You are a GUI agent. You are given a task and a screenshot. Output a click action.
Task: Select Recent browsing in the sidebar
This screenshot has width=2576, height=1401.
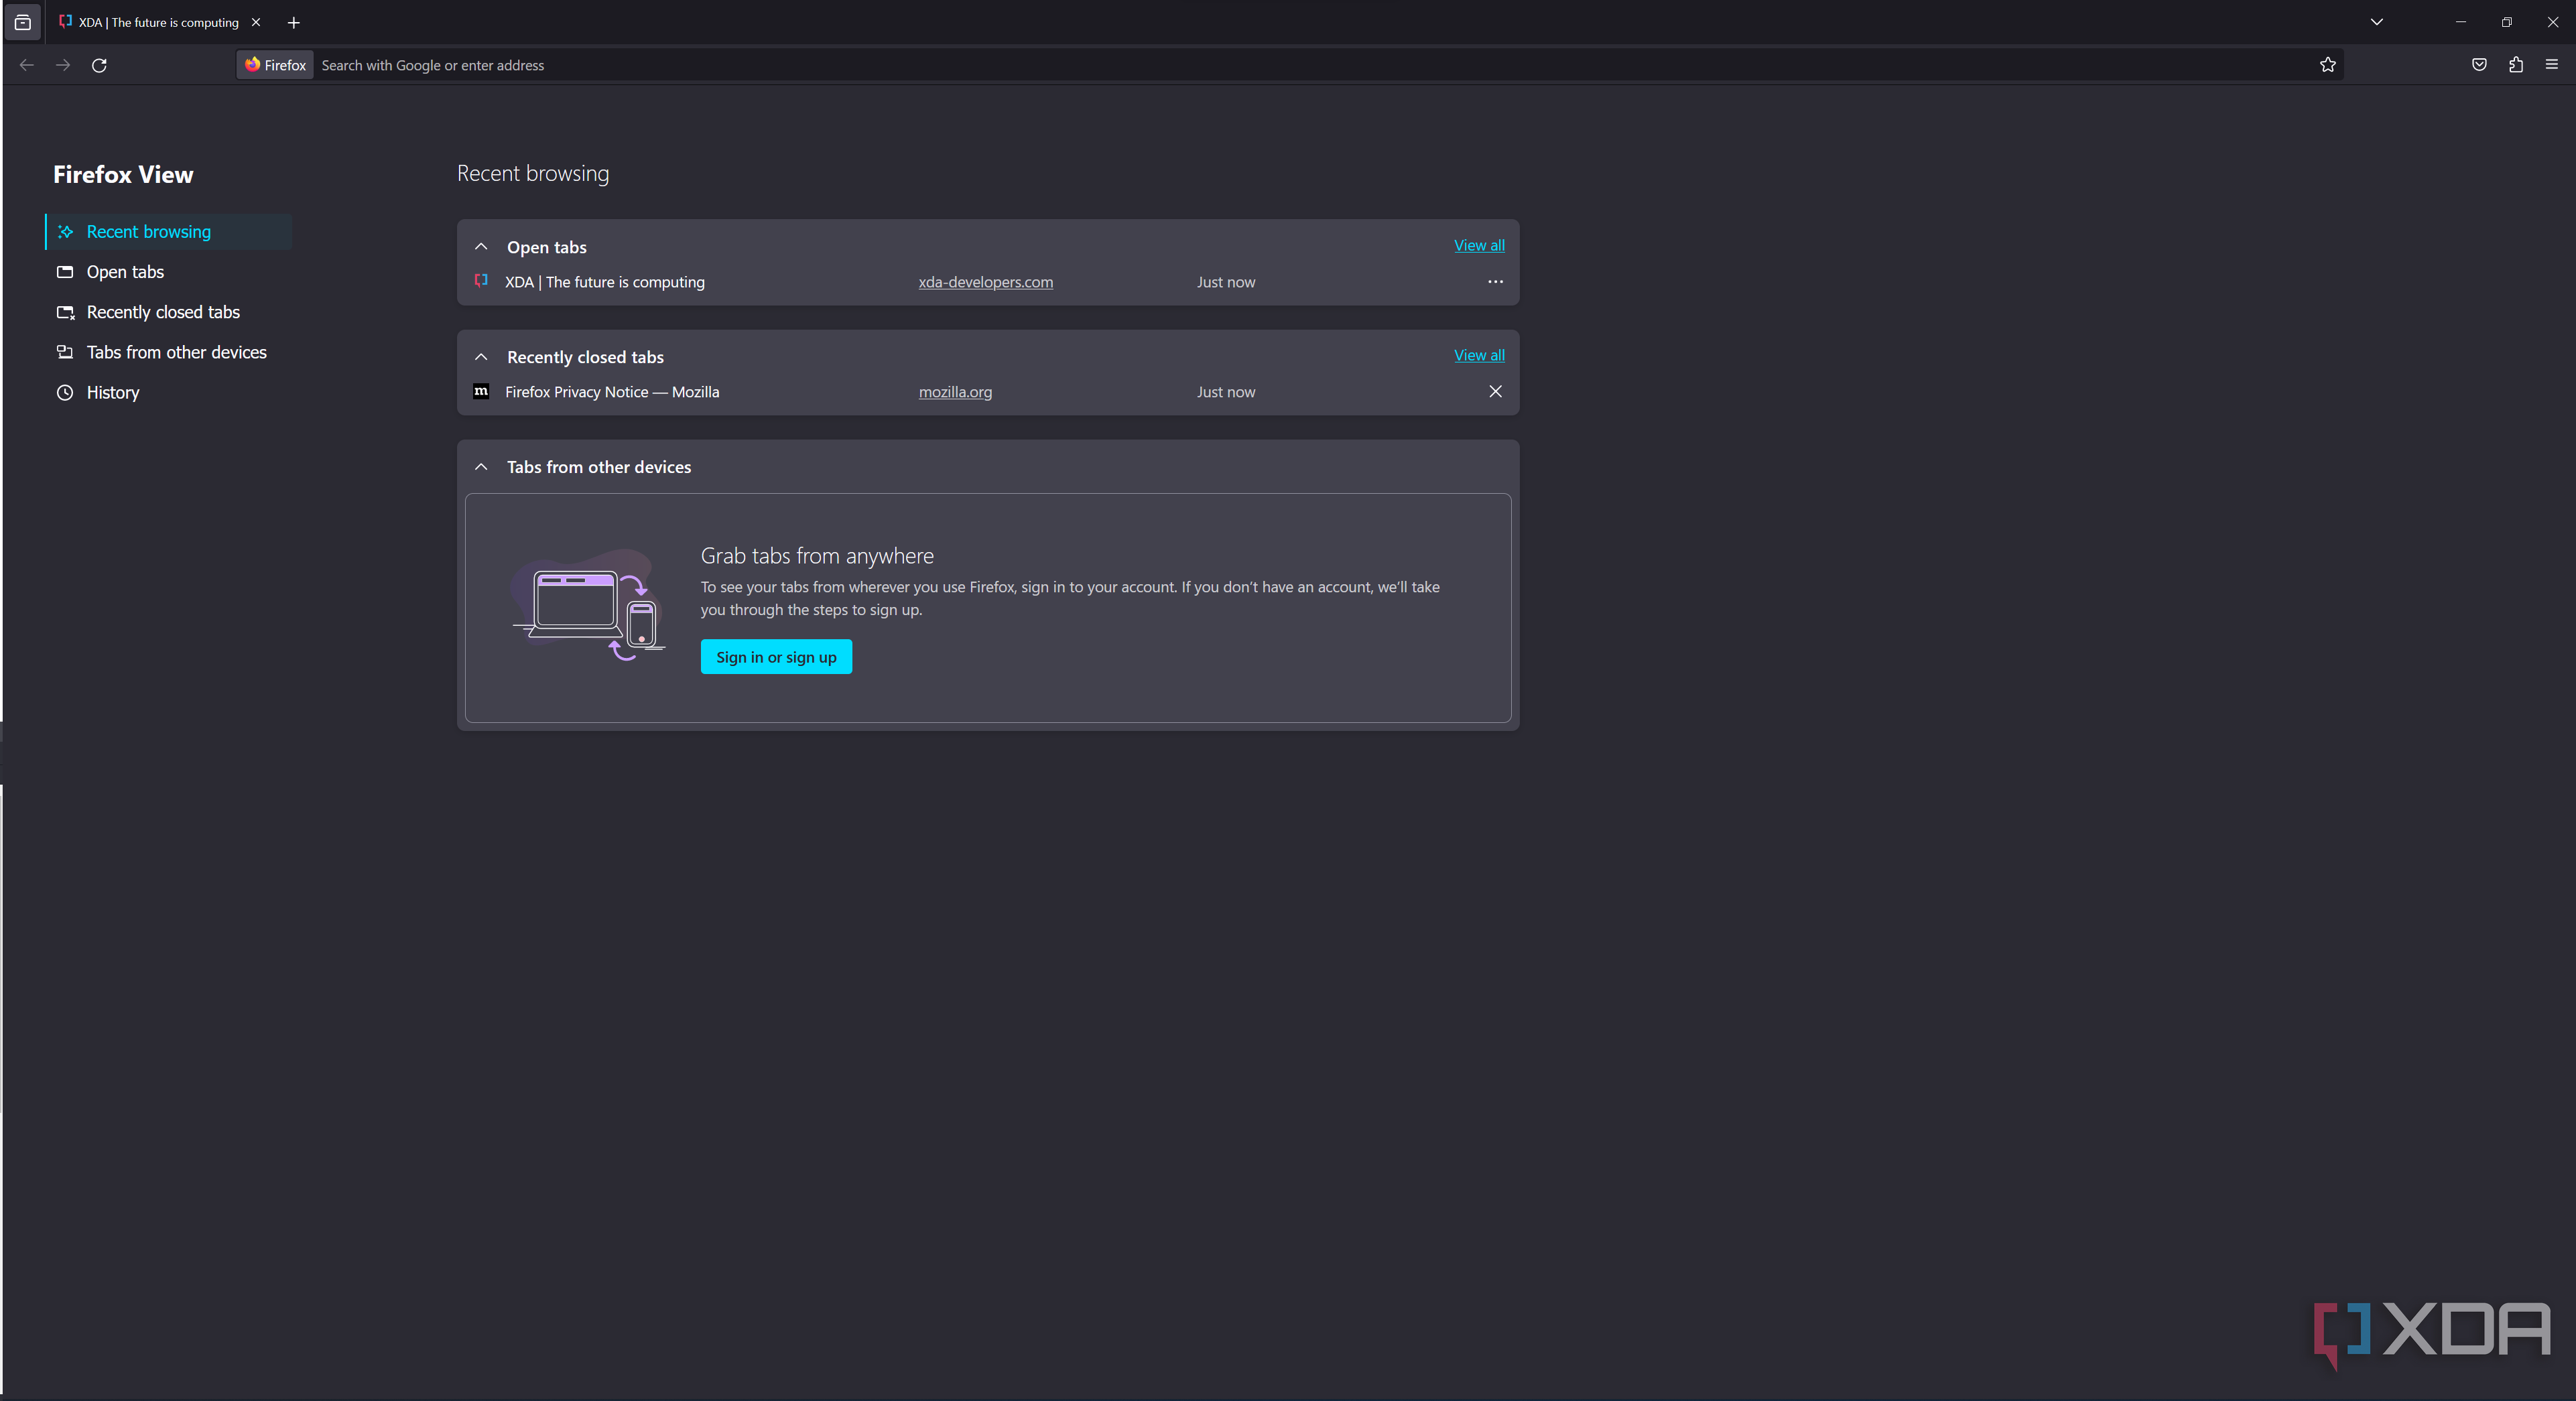[x=168, y=232]
